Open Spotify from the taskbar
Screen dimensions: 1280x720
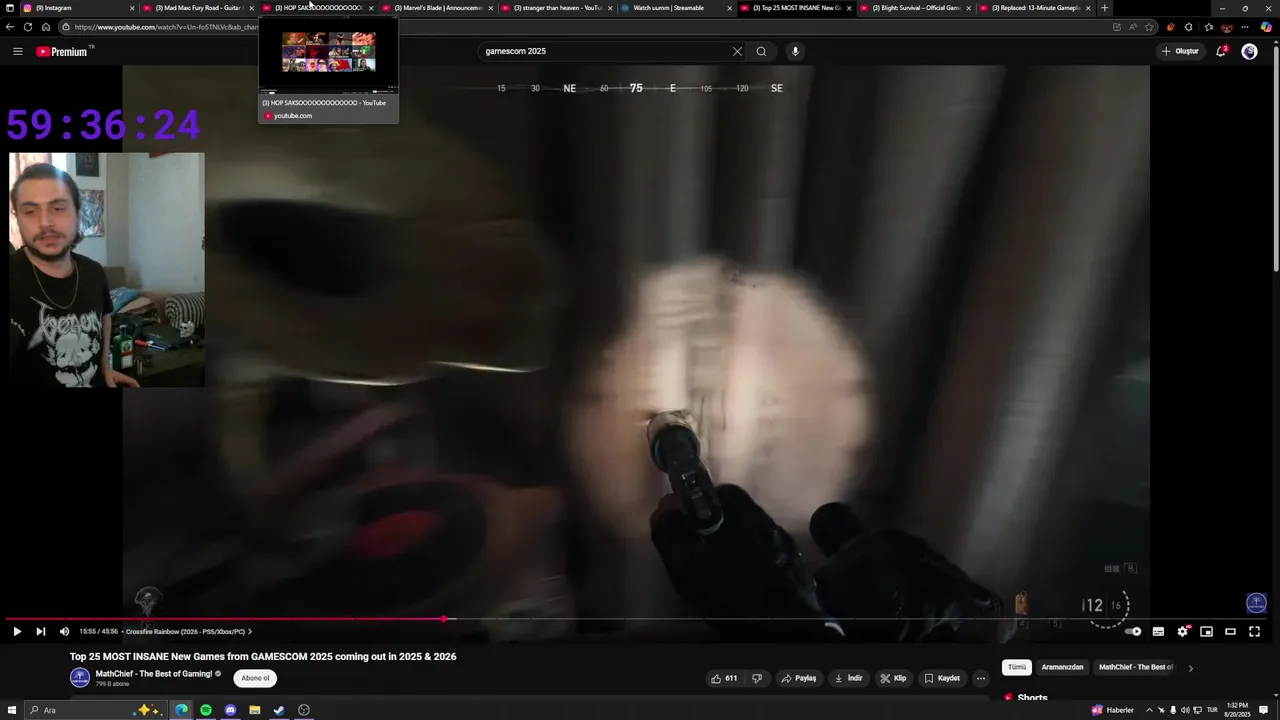coord(206,710)
